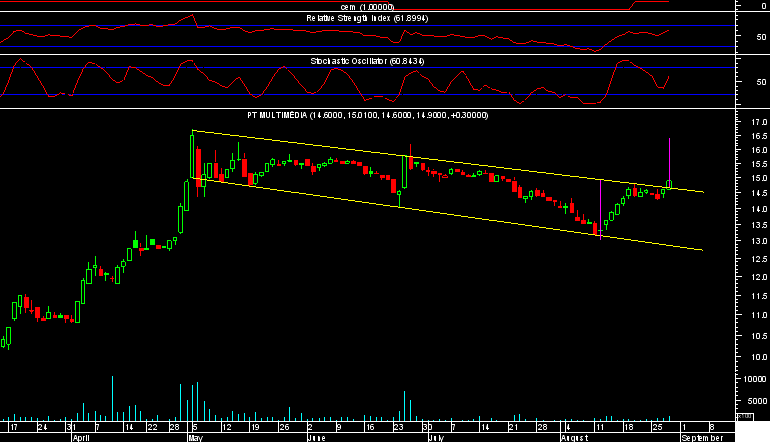Click the July month label
This screenshot has height=442, width=770.
point(436,438)
